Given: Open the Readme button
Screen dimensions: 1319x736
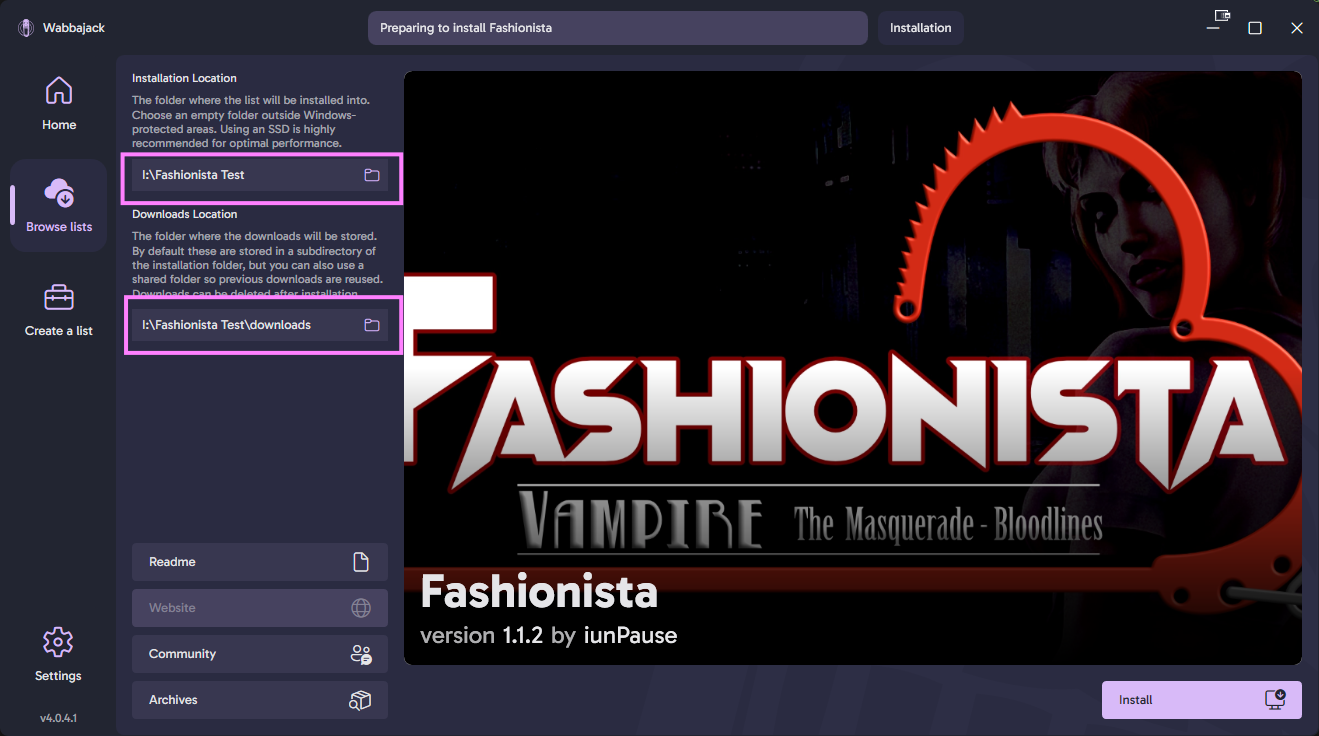Looking at the screenshot, I should tap(259, 562).
